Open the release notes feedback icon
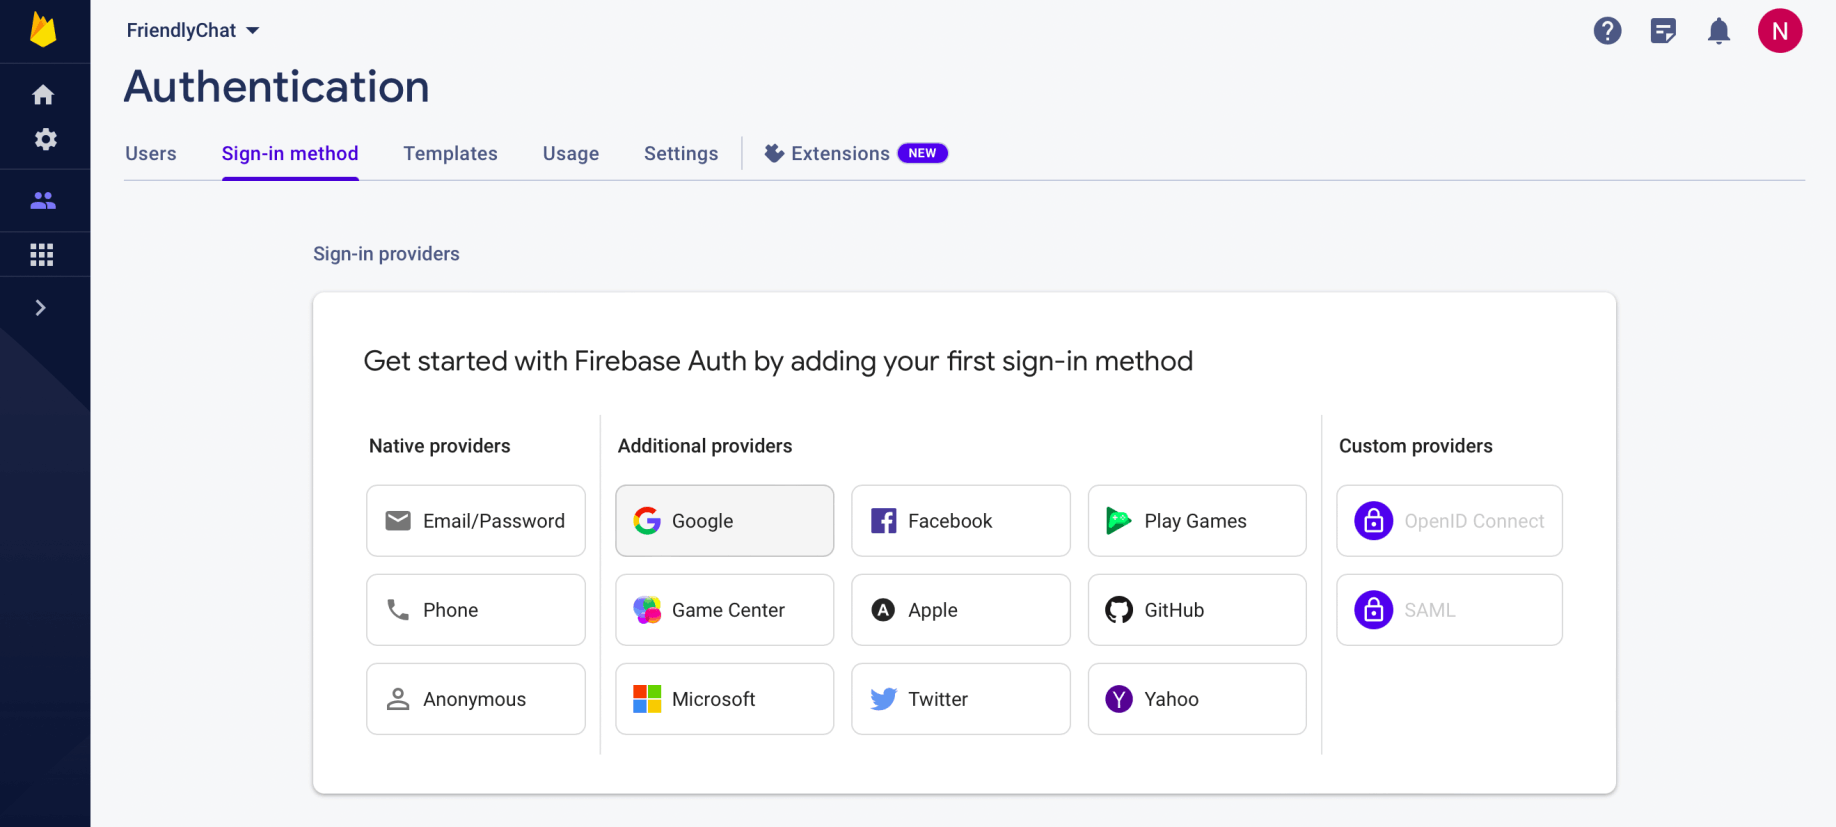 click(1663, 31)
